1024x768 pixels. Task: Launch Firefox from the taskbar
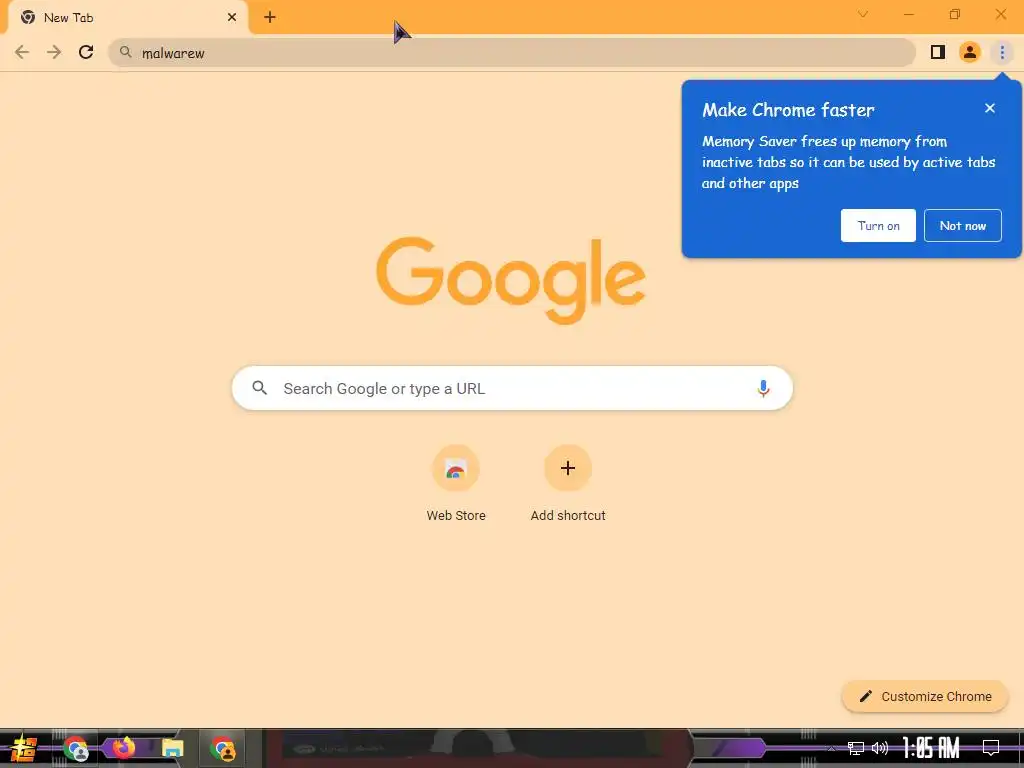coord(124,748)
